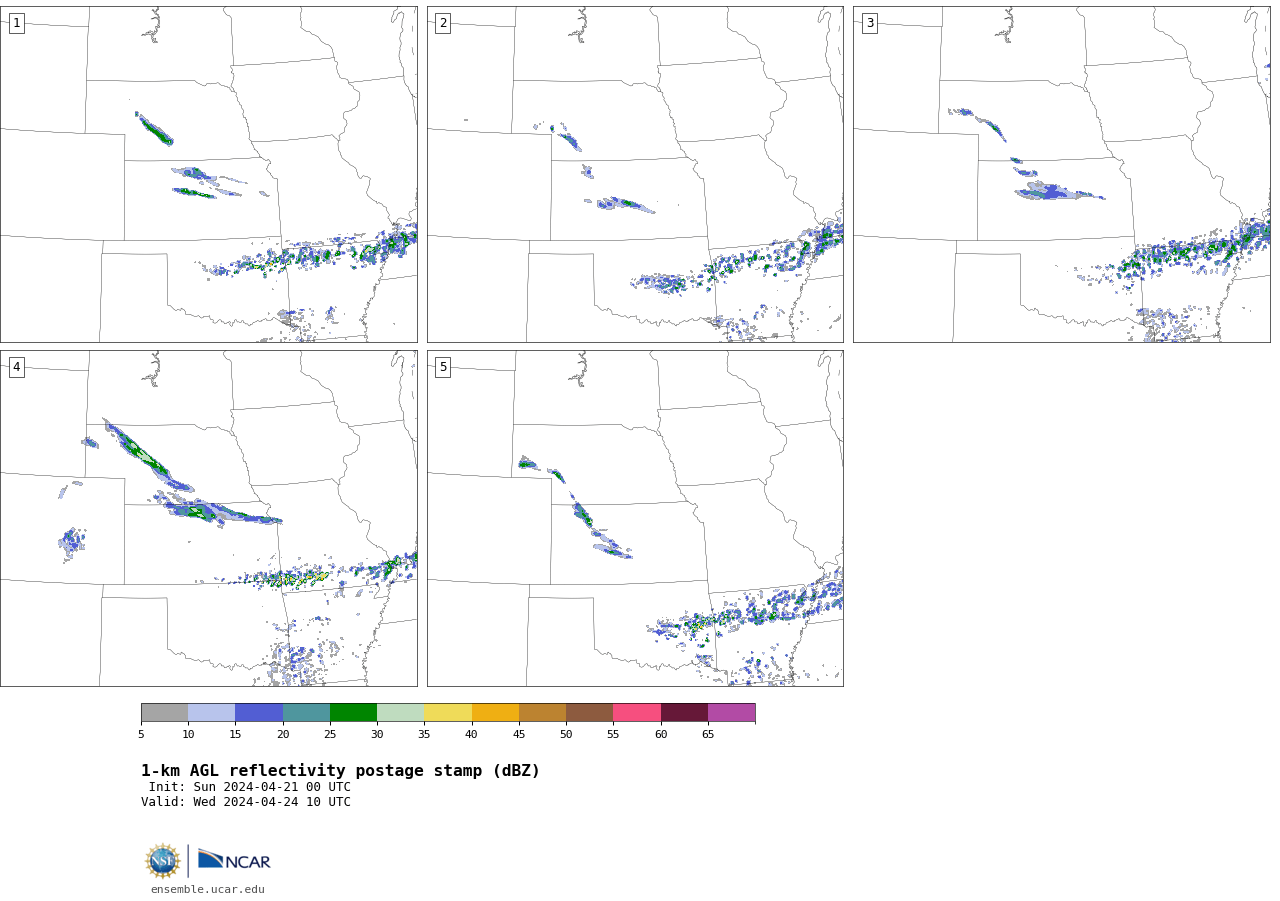Viewport: 1280px width, 901px height.
Task: Click panel label number 3
Action: click(869, 23)
